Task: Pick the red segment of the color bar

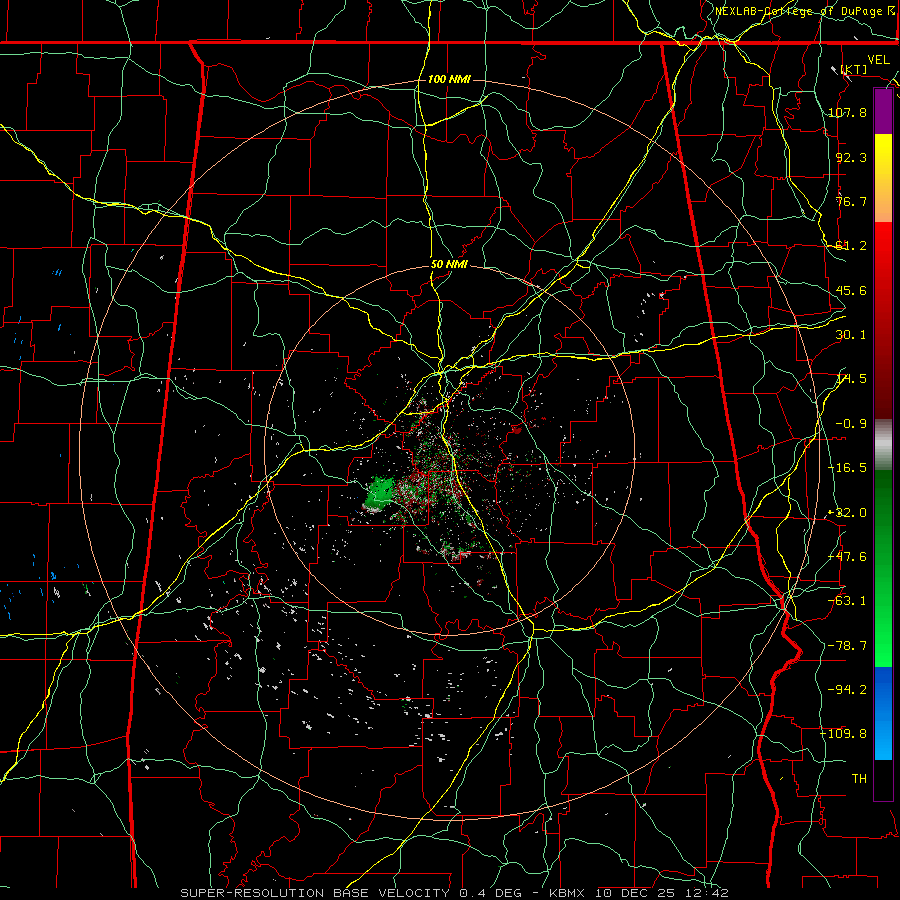Action: pyautogui.click(x=883, y=320)
